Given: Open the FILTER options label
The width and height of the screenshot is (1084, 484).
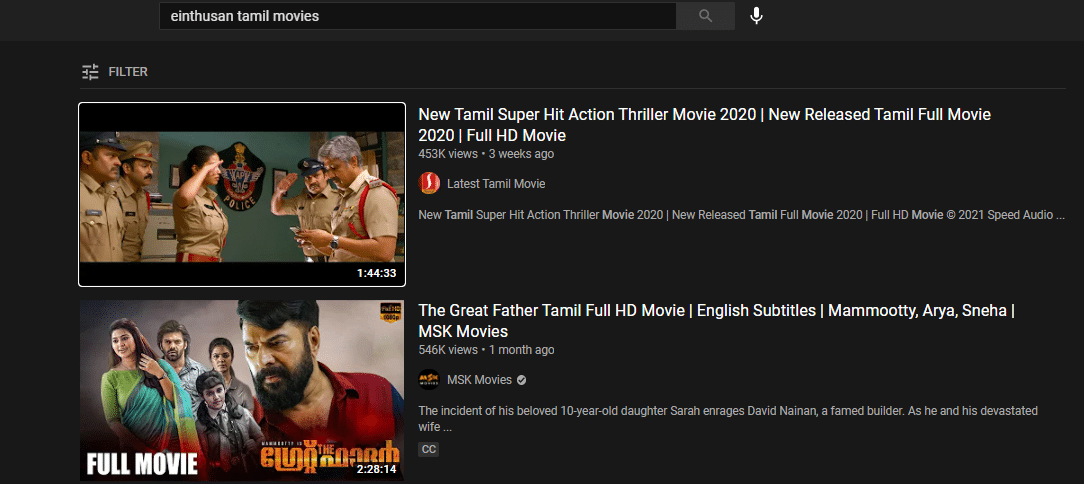Looking at the screenshot, I should pos(128,71).
